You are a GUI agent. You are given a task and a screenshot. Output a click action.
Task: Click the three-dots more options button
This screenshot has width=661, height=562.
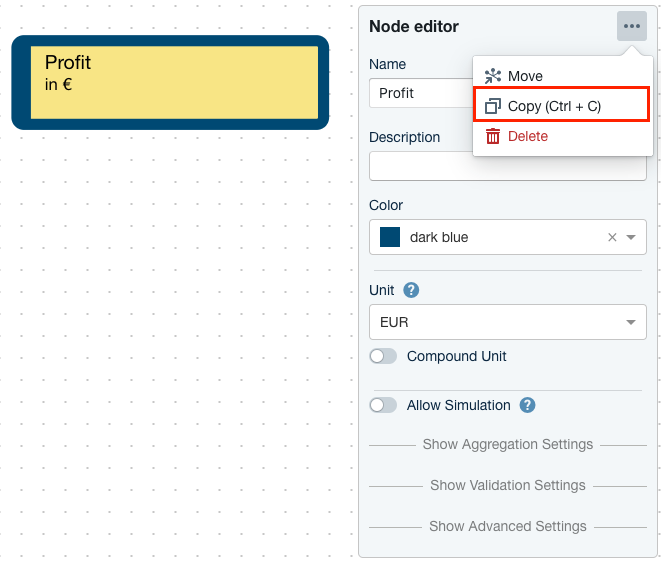[631, 27]
